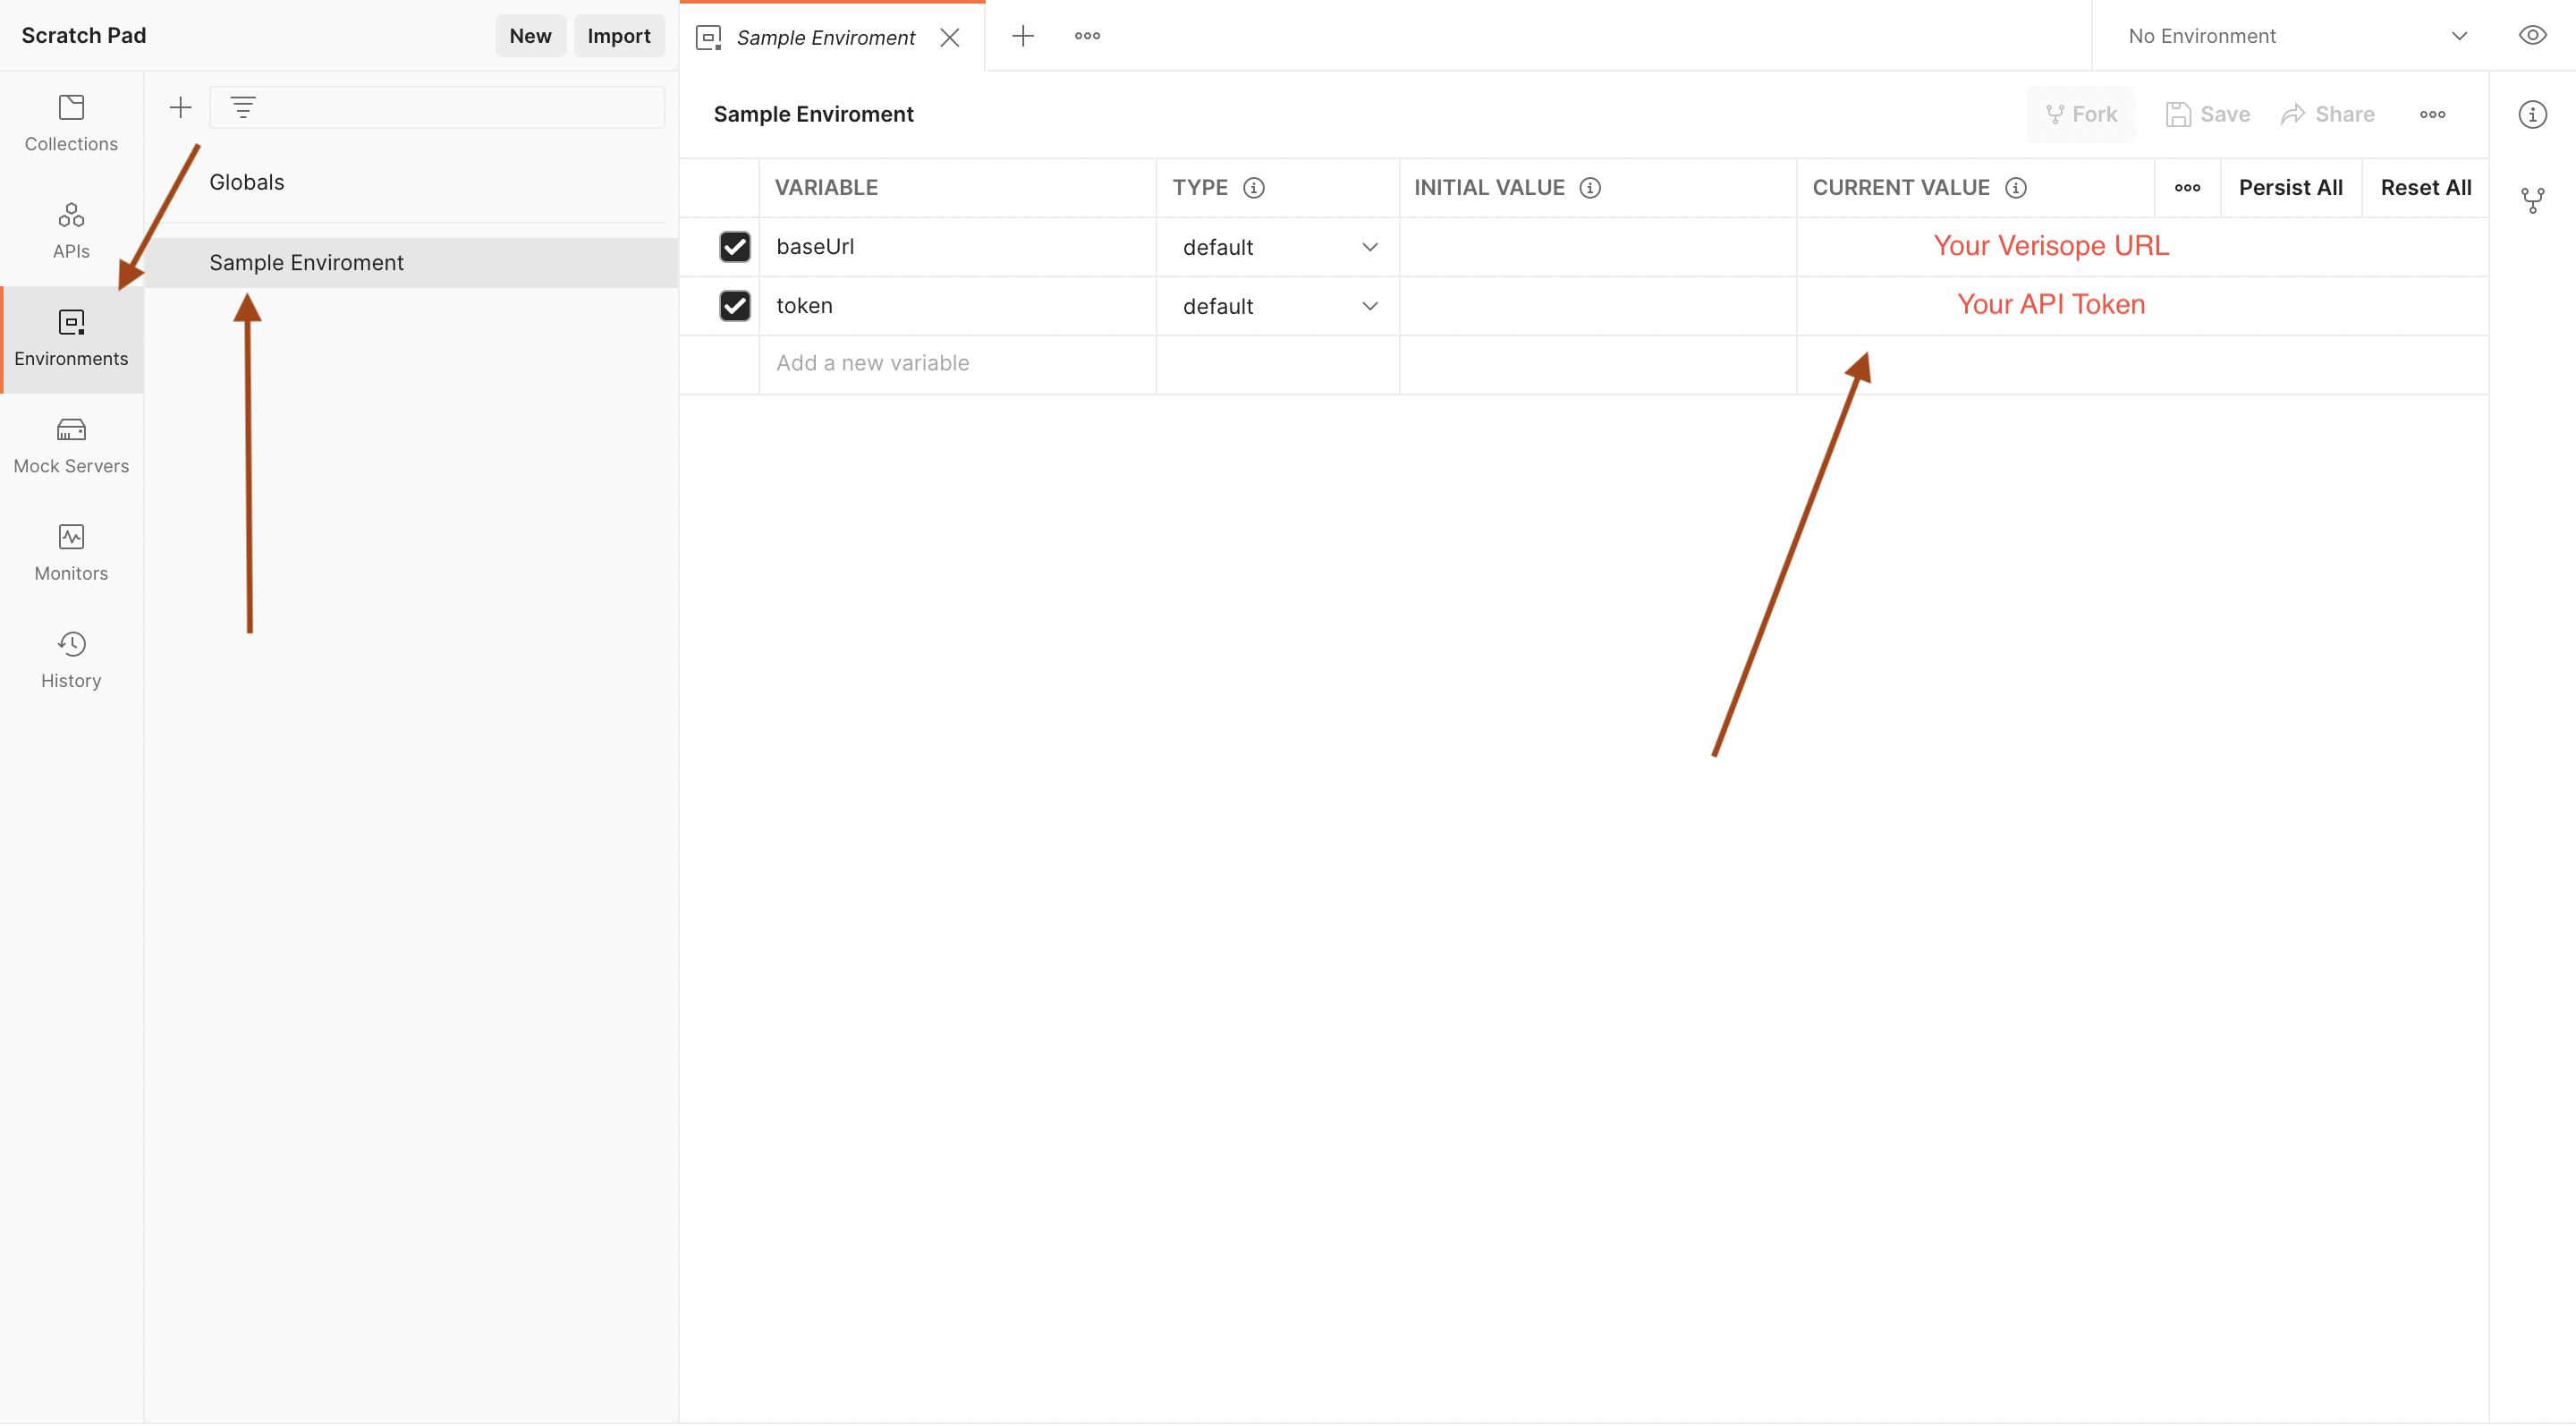Toggle the token variable checkbox
Image resolution: width=2576 pixels, height=1426 pixels.
coord(733,304)
